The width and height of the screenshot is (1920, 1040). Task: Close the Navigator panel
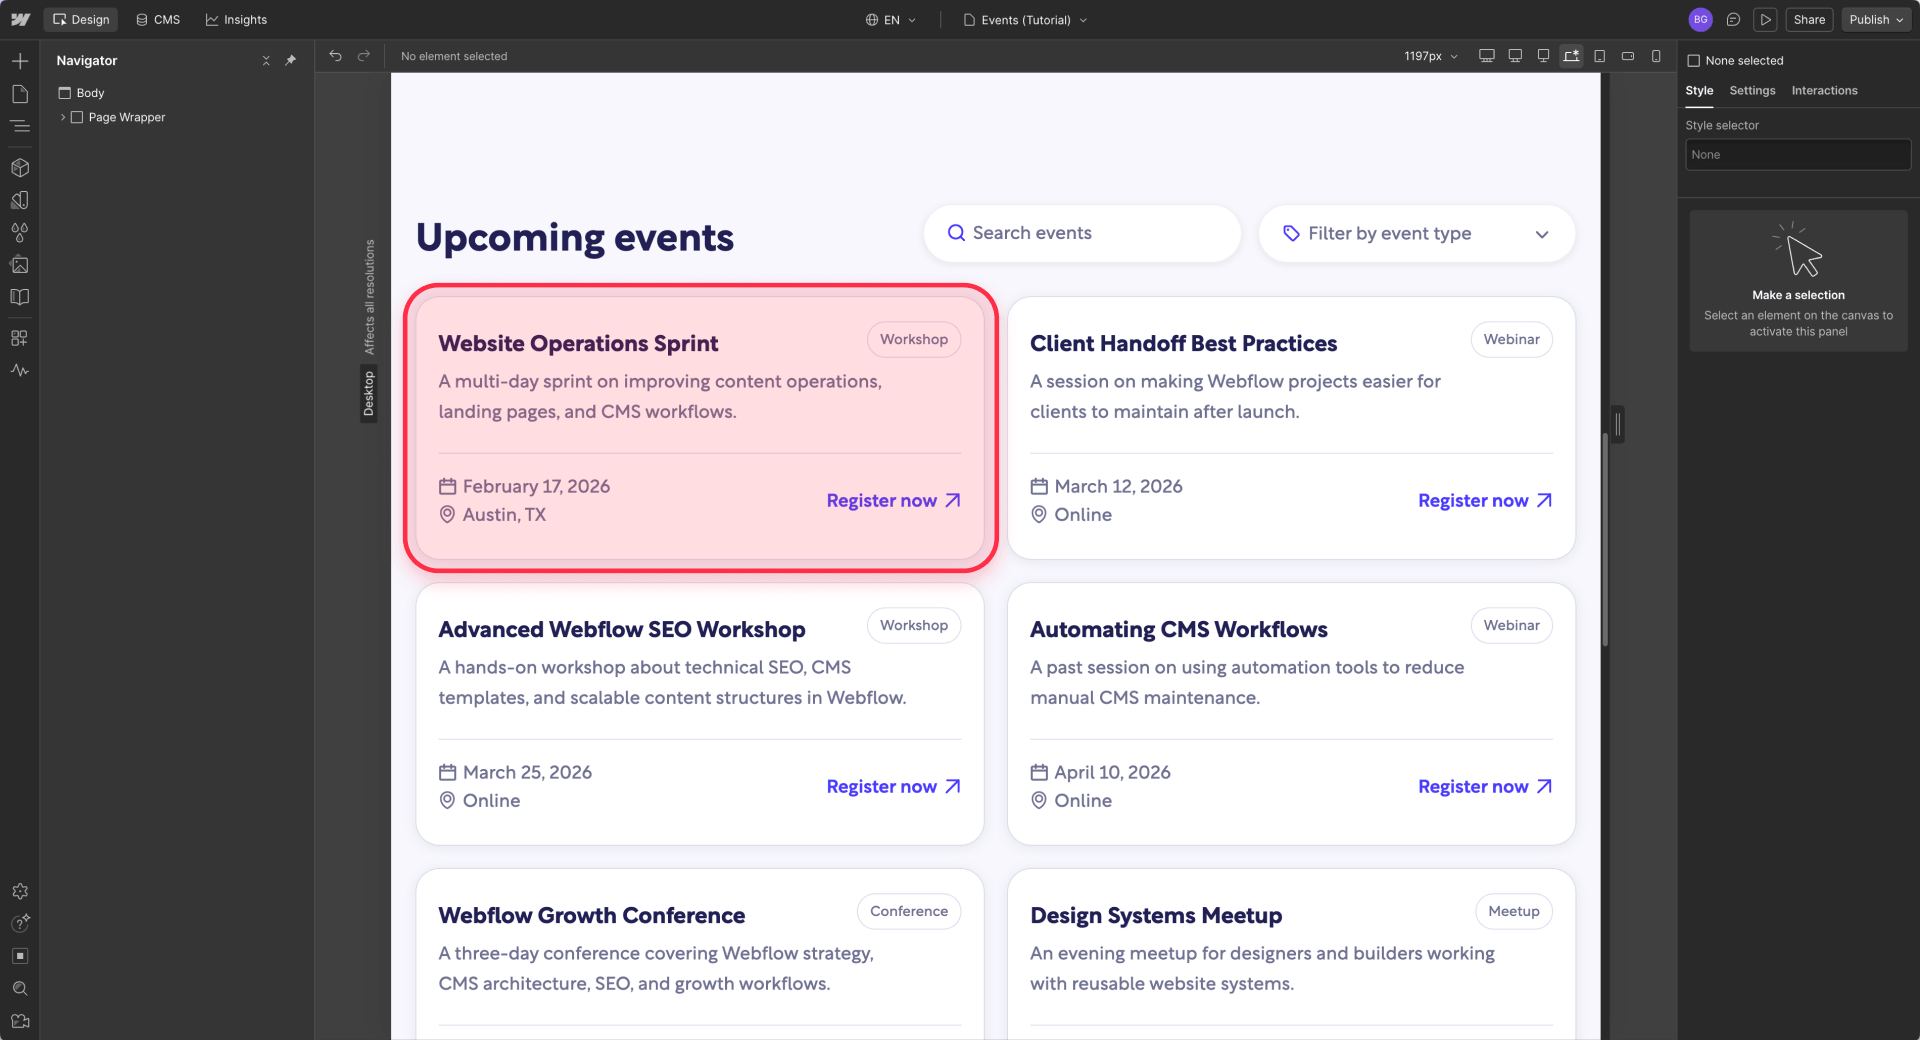click(266, 61)
